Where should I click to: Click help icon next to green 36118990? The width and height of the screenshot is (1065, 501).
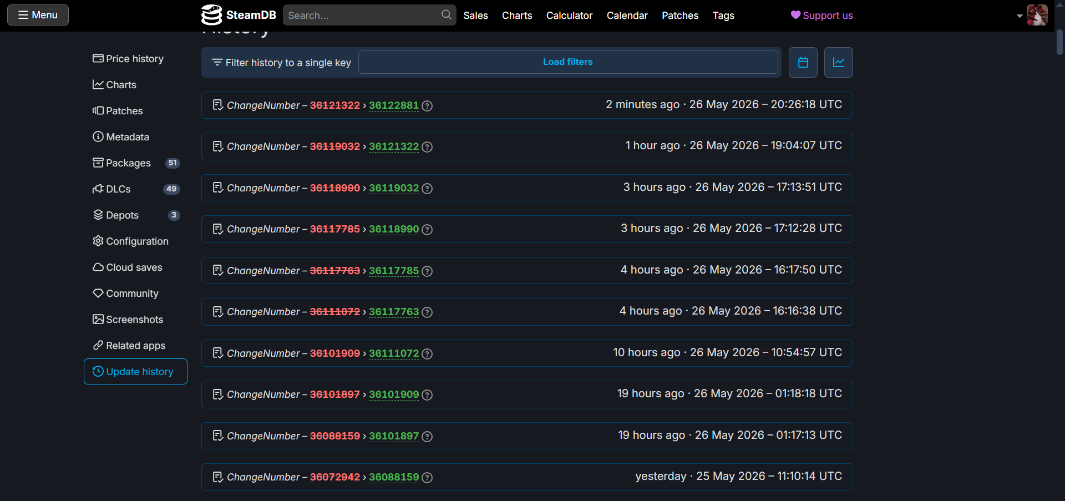click(x=427, y=230)
